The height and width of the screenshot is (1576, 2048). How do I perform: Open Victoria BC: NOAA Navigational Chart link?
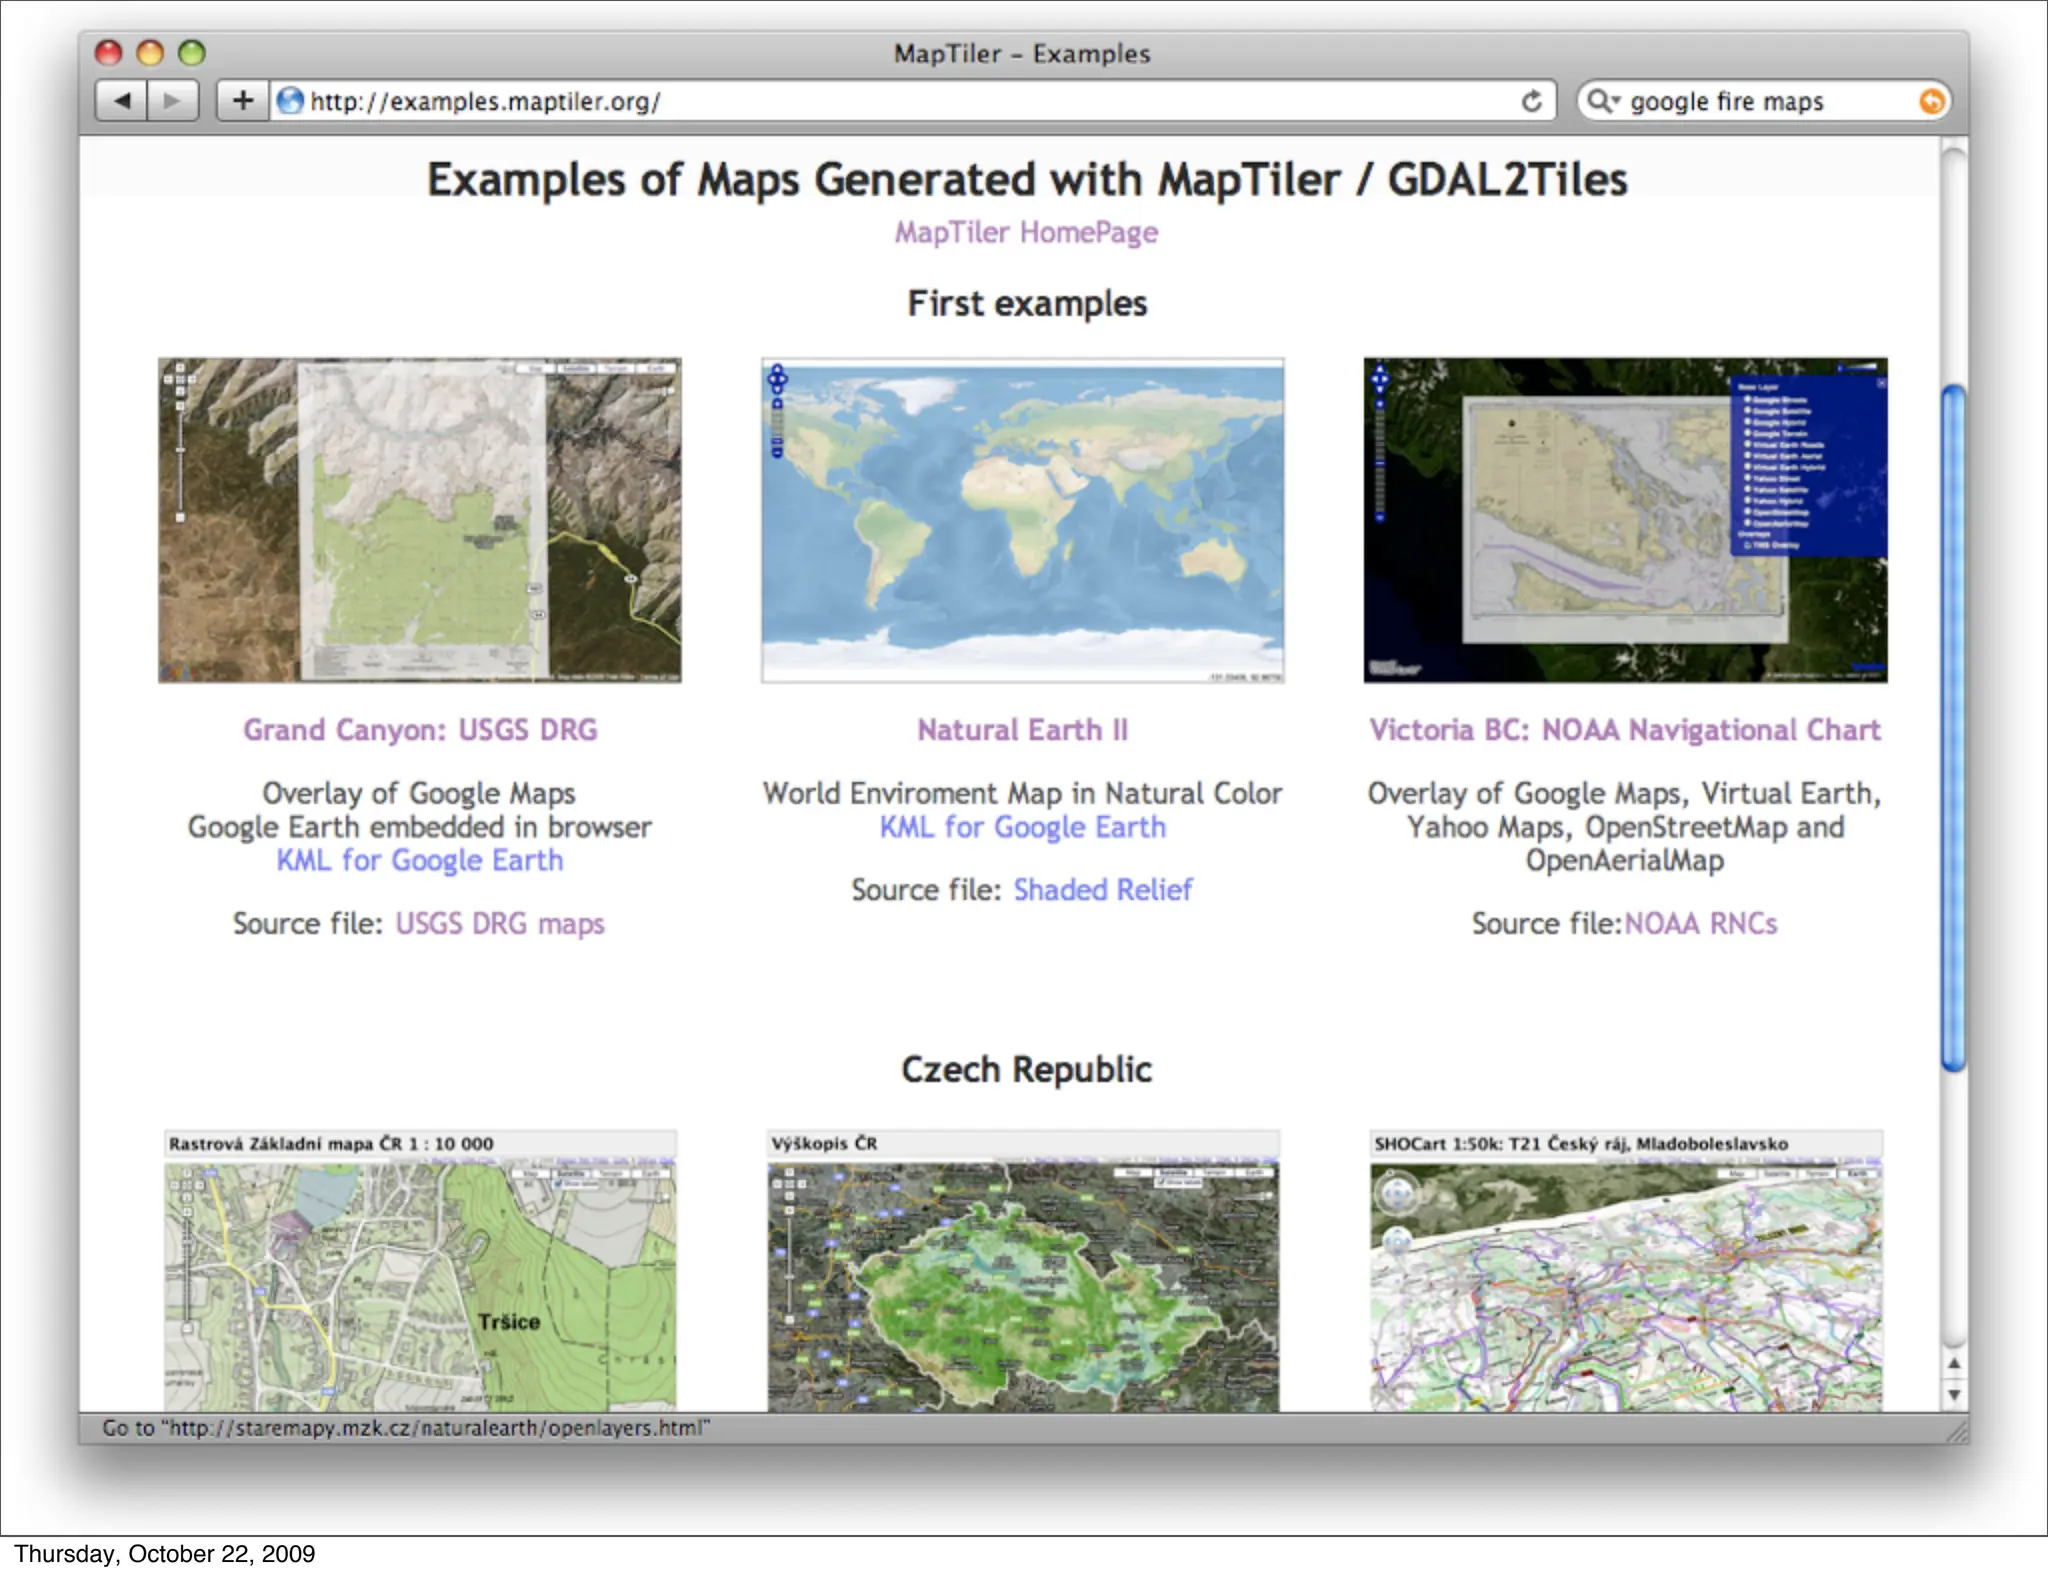tap(1624, 730)
